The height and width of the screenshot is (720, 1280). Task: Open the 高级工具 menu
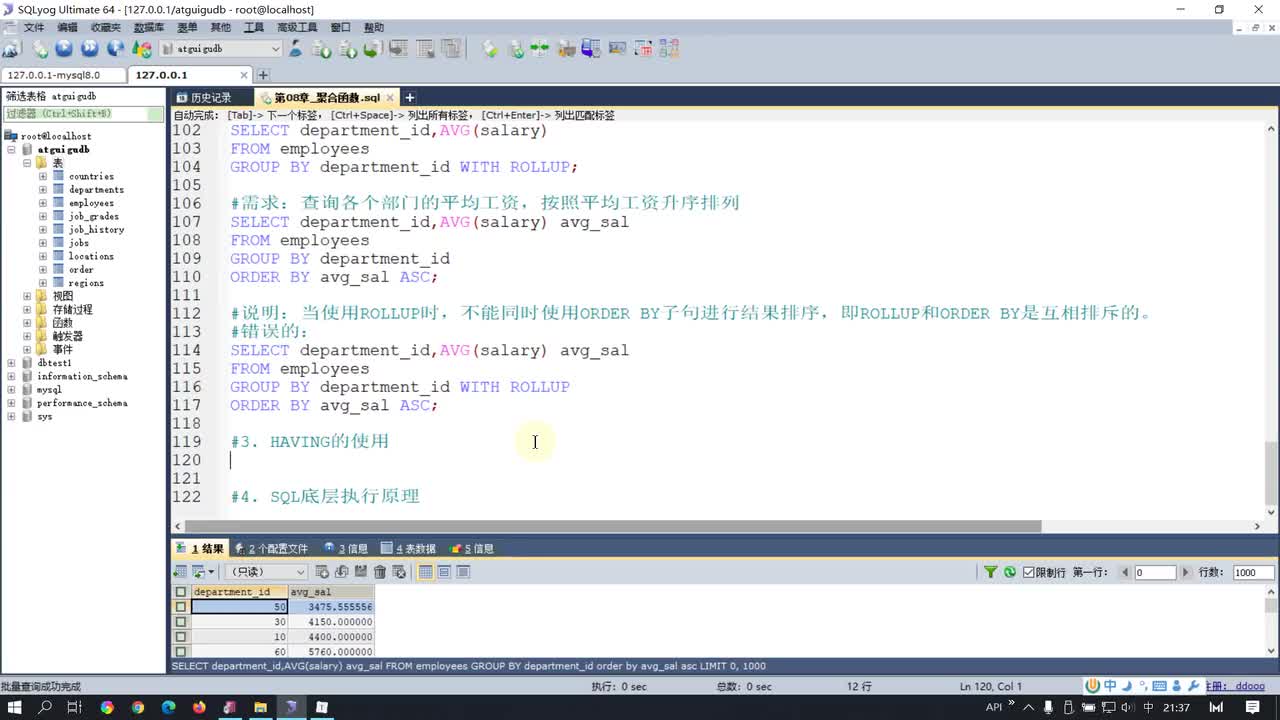point(297,27)
